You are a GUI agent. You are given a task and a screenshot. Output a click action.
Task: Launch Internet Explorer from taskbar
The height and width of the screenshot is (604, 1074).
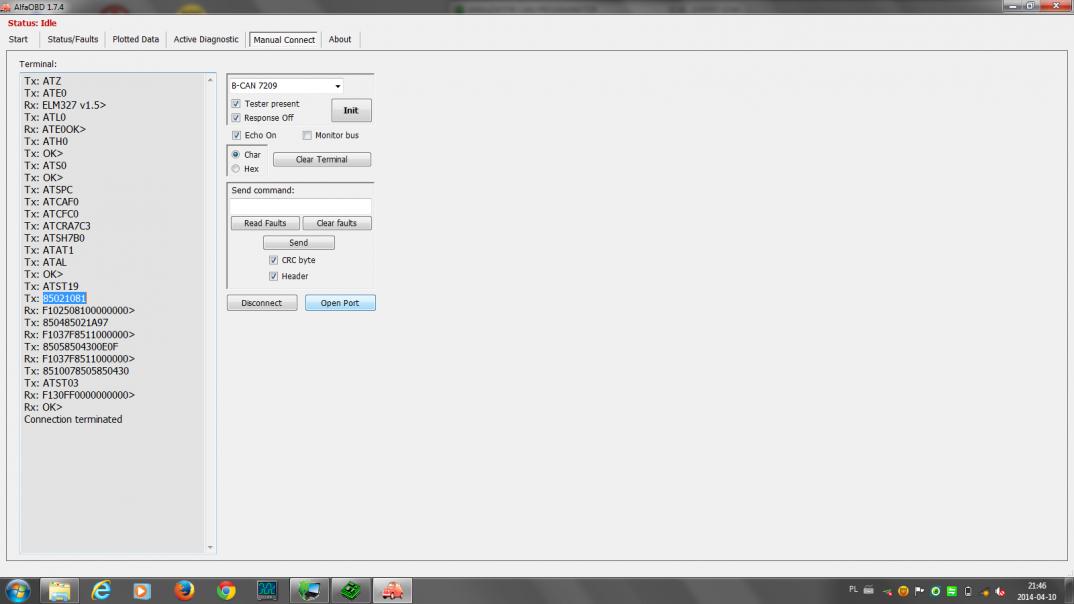[x=101, y=590]
